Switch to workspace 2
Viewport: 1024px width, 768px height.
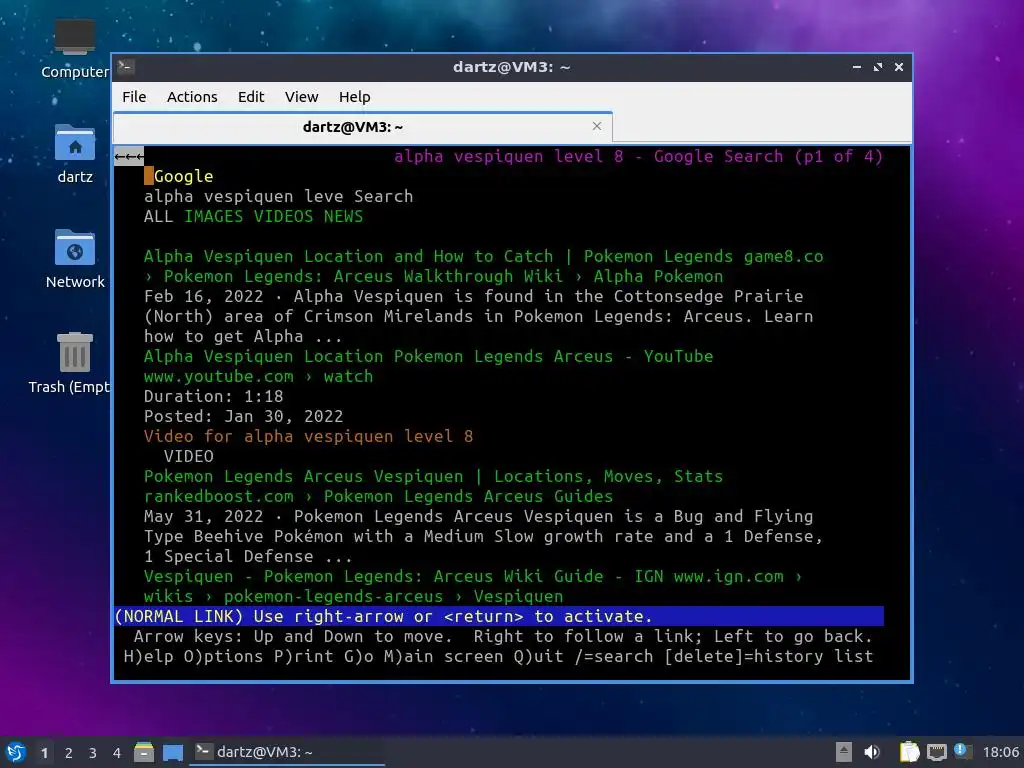tap(69, 753)
